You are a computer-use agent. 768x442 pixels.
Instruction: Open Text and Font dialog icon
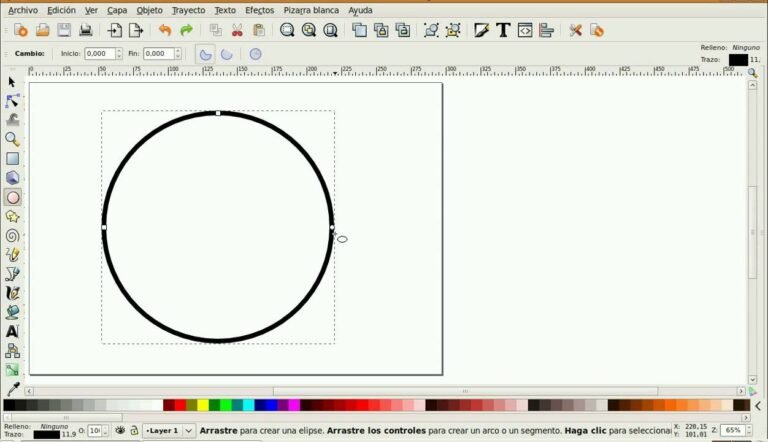503,30
